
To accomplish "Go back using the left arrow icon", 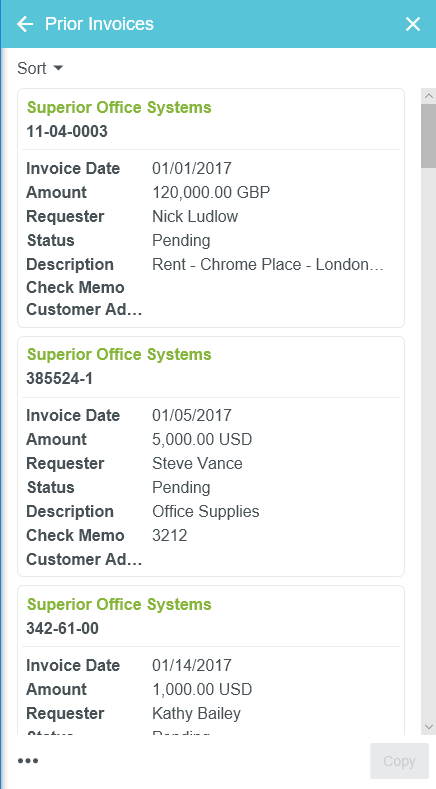I will click(x=25, y=24).
